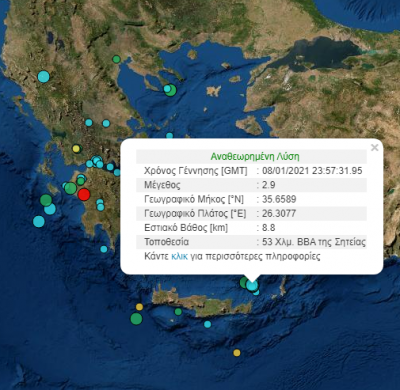Select the cyan marker south of Peloponnese
The width and height of the screenshot is (400, 390).
[x=104, y=249]
